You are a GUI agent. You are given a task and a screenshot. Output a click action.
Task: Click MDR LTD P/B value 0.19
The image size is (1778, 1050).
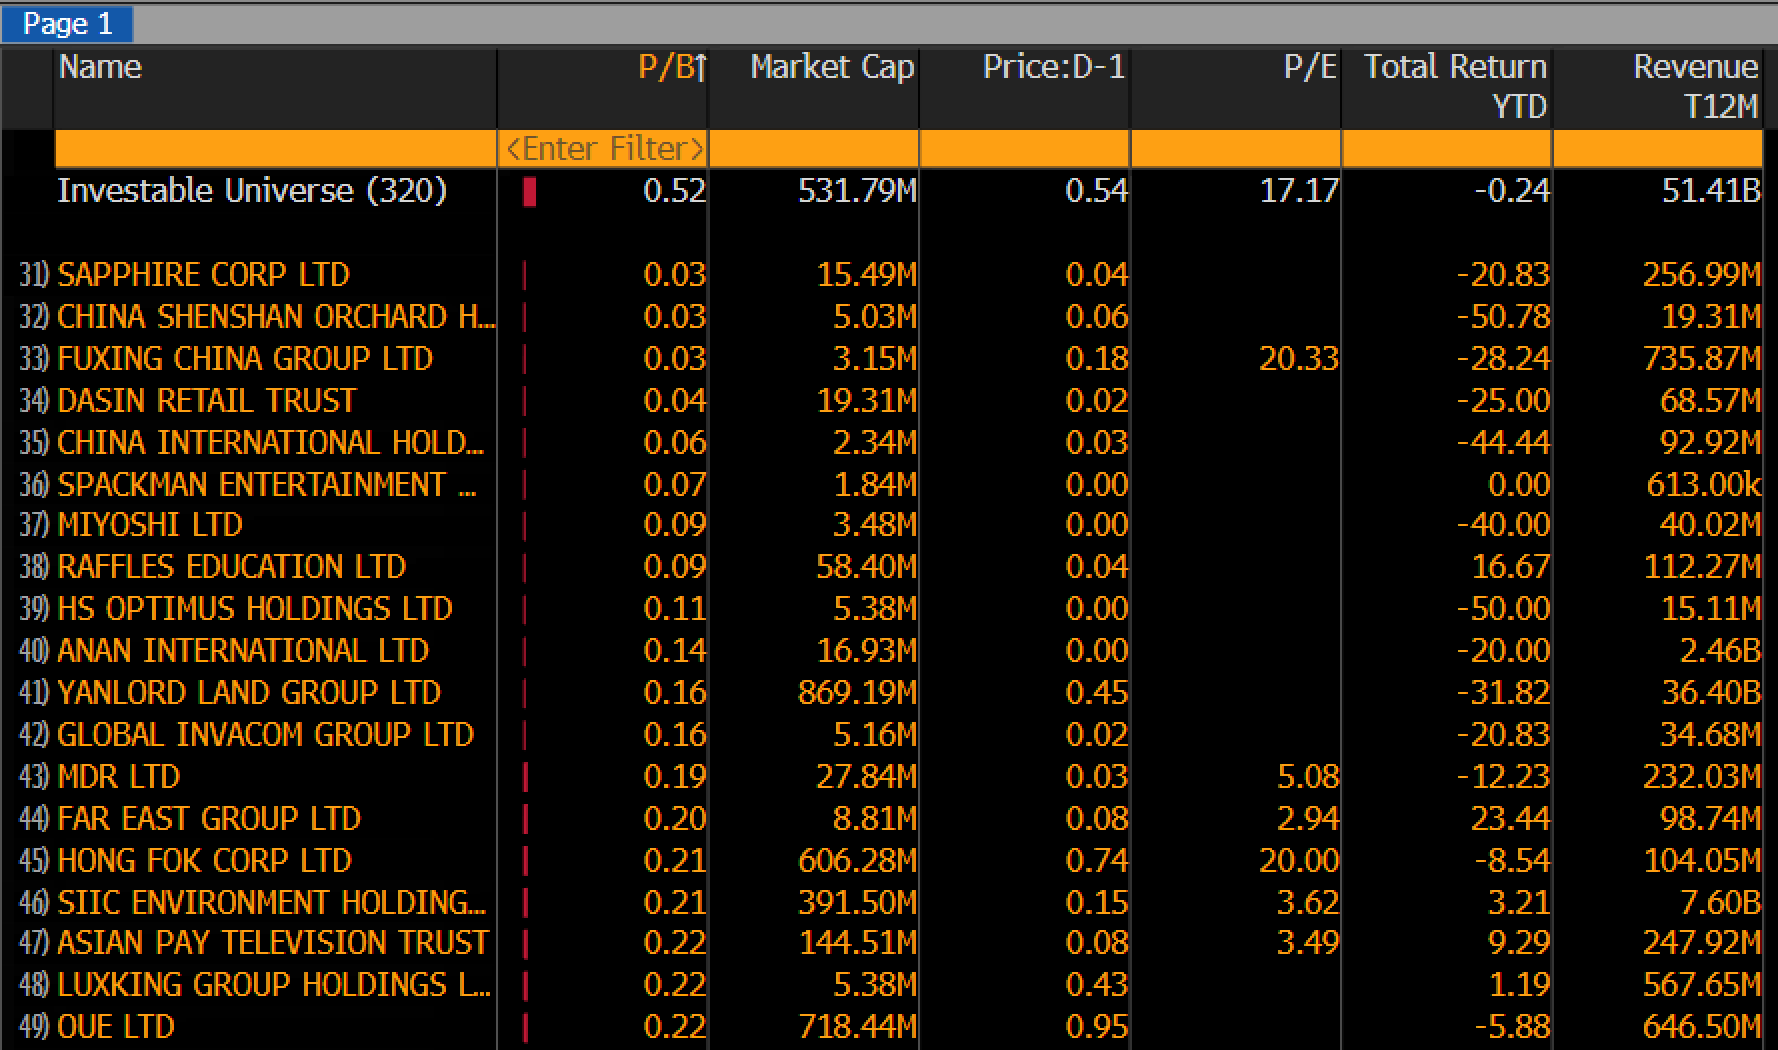[x=675, y=776]
